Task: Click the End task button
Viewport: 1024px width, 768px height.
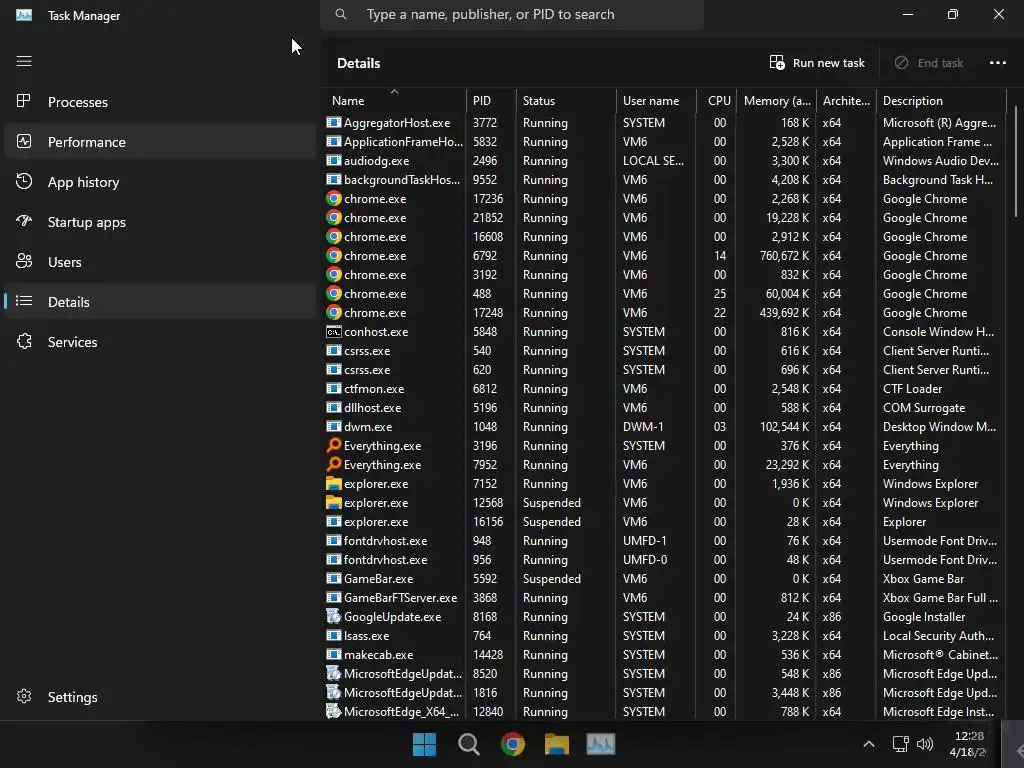Action: 929,63
